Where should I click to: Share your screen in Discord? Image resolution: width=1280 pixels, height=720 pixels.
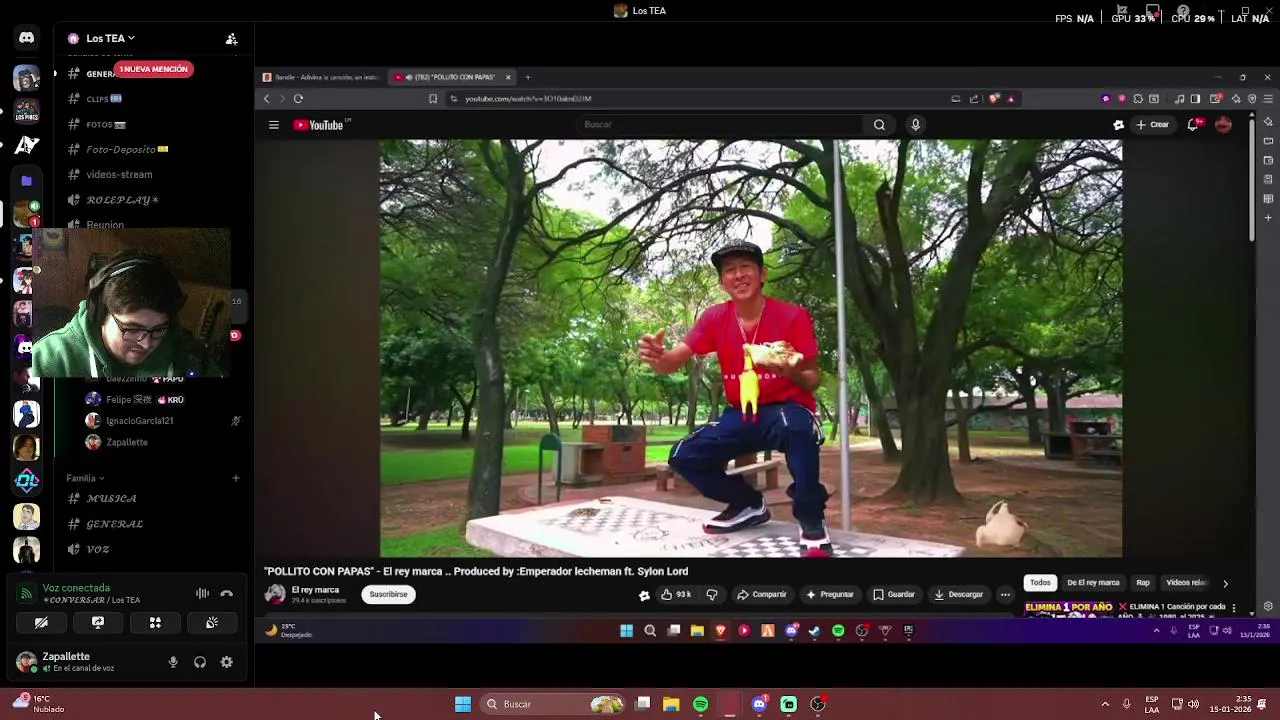tap(98, 623)
